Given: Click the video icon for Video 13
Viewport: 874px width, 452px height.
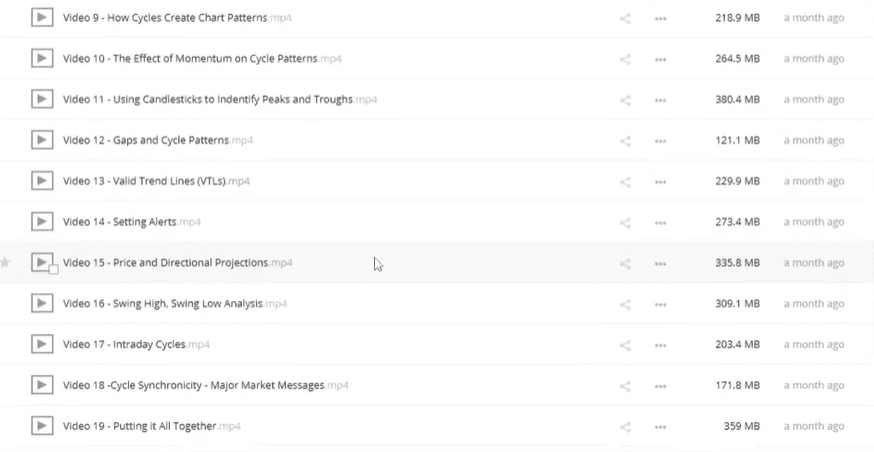Looking at the screenshot, I should (42, 181).
